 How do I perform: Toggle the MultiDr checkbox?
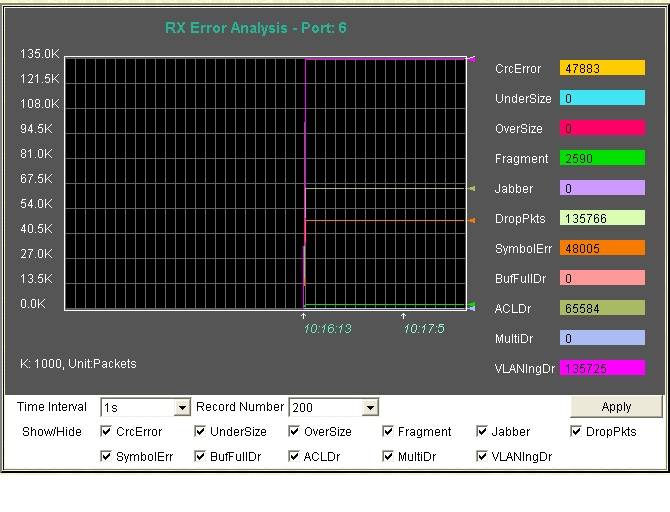389,457
